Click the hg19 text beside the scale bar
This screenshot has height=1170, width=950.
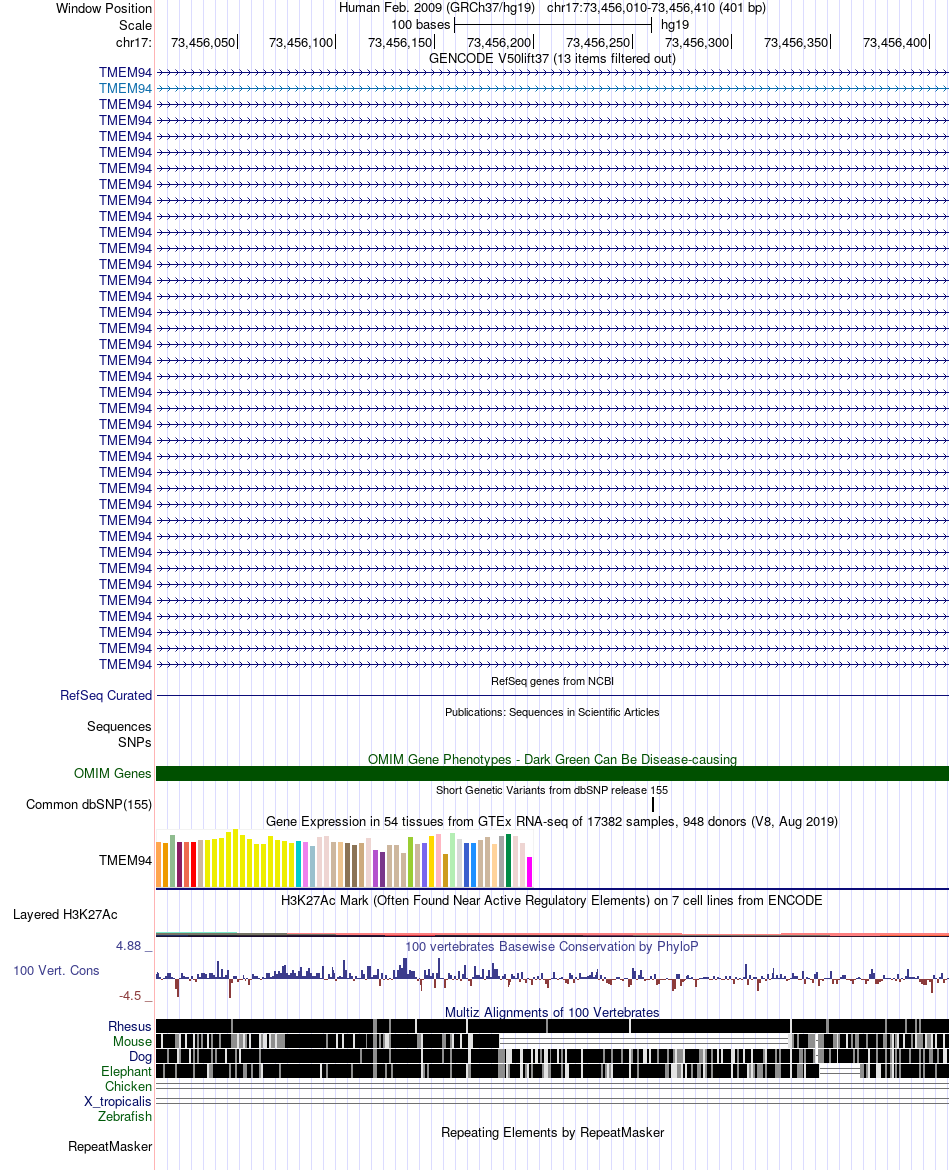click(675, 25)
